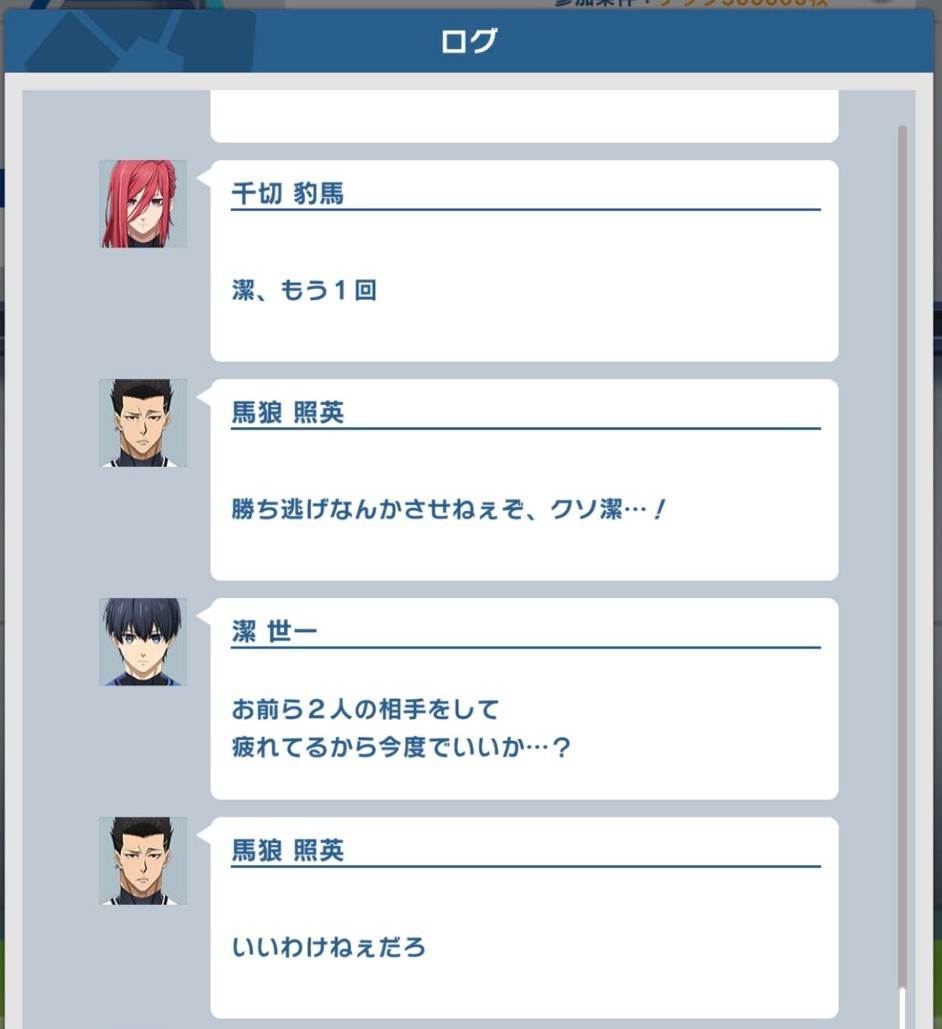Click the log scrollbar track
Screen dimensions: 942x1029
903,558
